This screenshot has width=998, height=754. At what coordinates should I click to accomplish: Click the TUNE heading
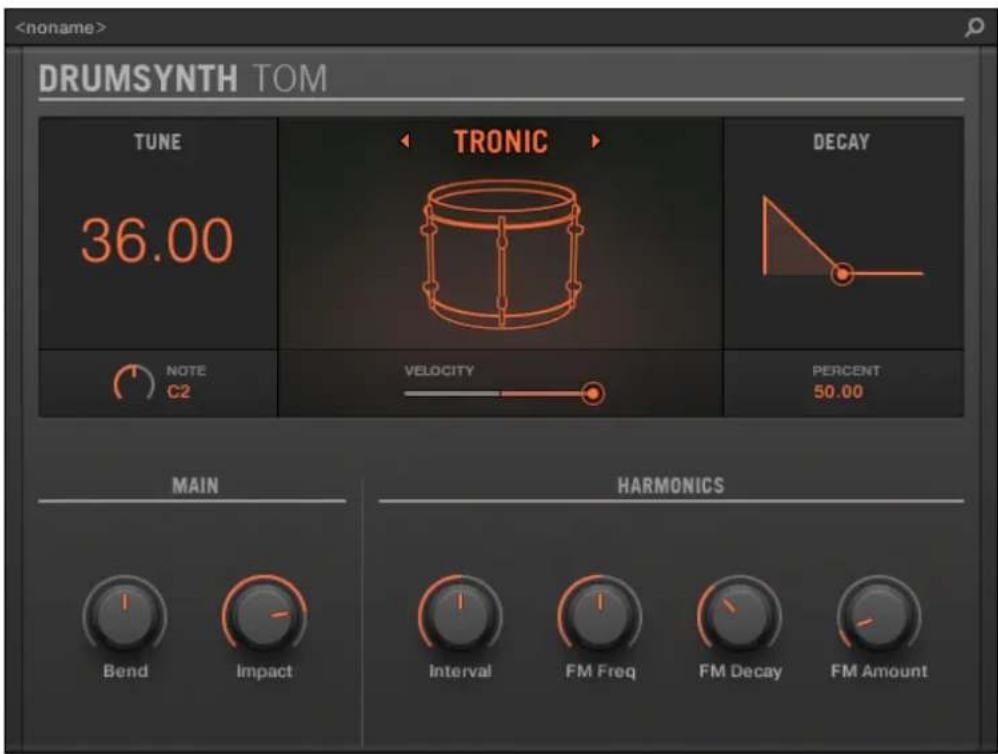coord(158,142)
